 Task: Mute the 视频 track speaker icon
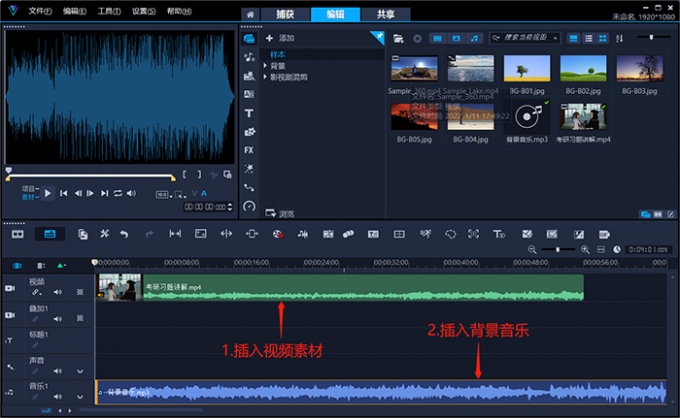tap(57, 292)
